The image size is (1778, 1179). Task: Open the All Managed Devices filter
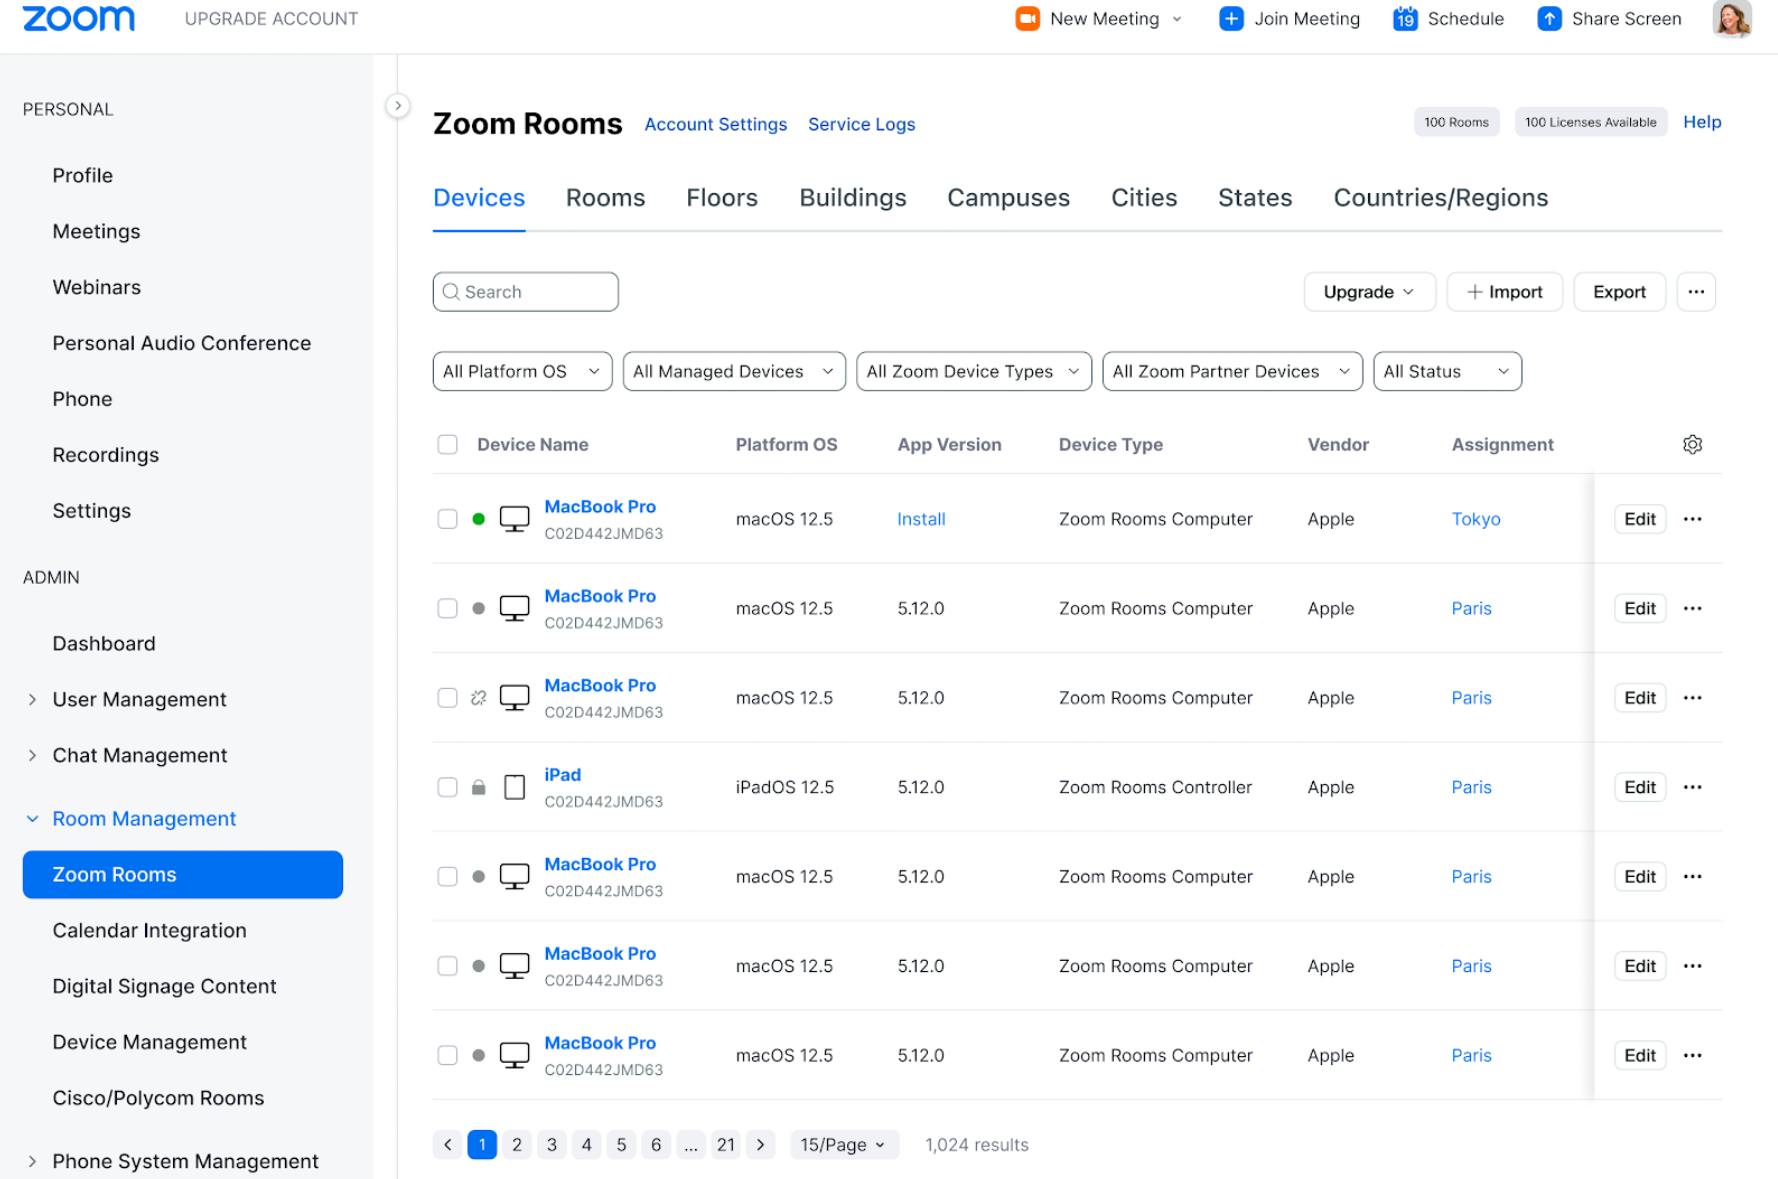pyautogui.click(x=734, y=371)
